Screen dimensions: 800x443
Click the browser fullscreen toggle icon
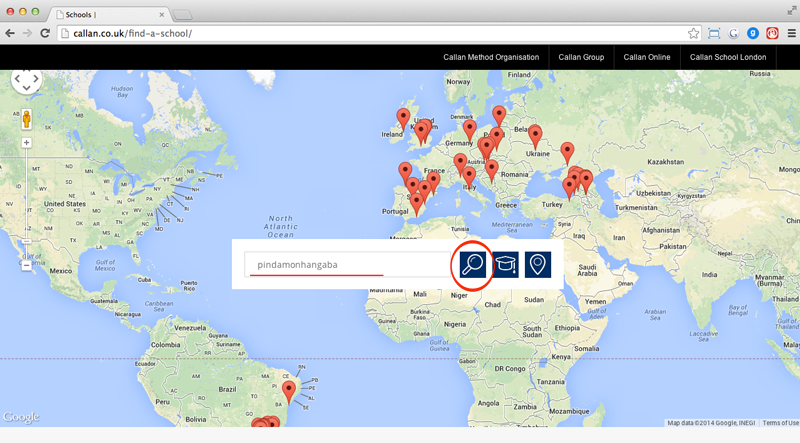(791, 10)
